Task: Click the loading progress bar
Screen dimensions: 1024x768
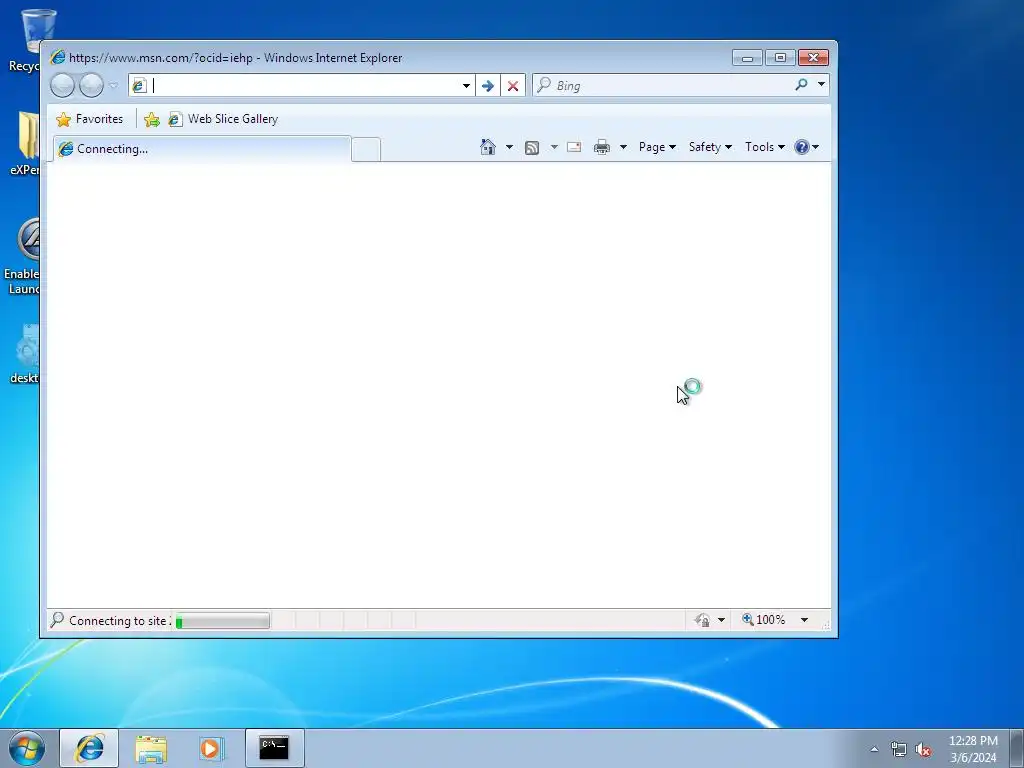Action: click(222, 620)
